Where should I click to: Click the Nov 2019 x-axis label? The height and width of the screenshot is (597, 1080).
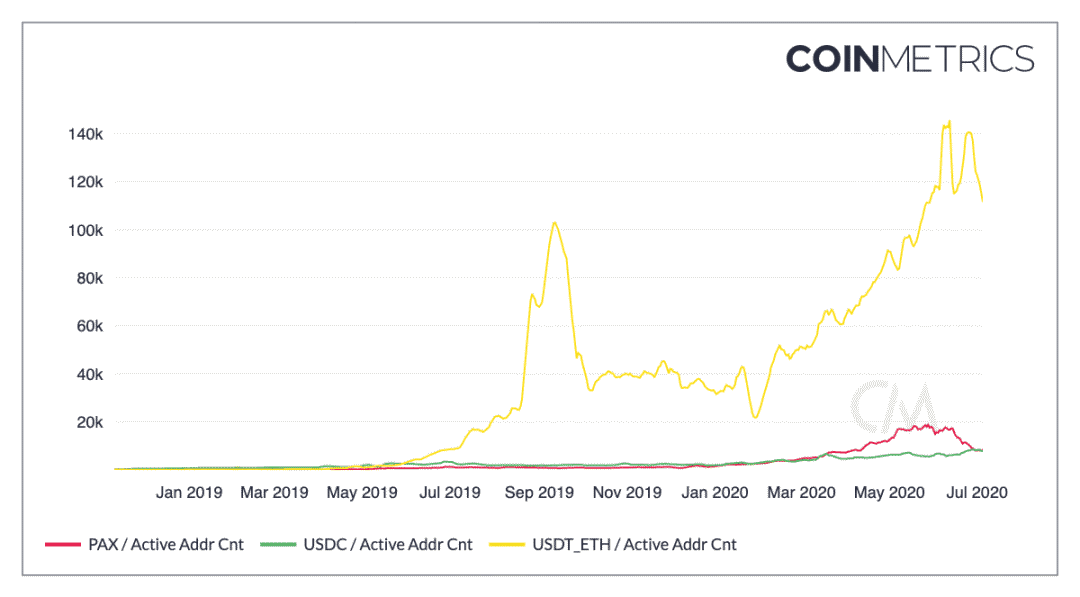(627, 492)
